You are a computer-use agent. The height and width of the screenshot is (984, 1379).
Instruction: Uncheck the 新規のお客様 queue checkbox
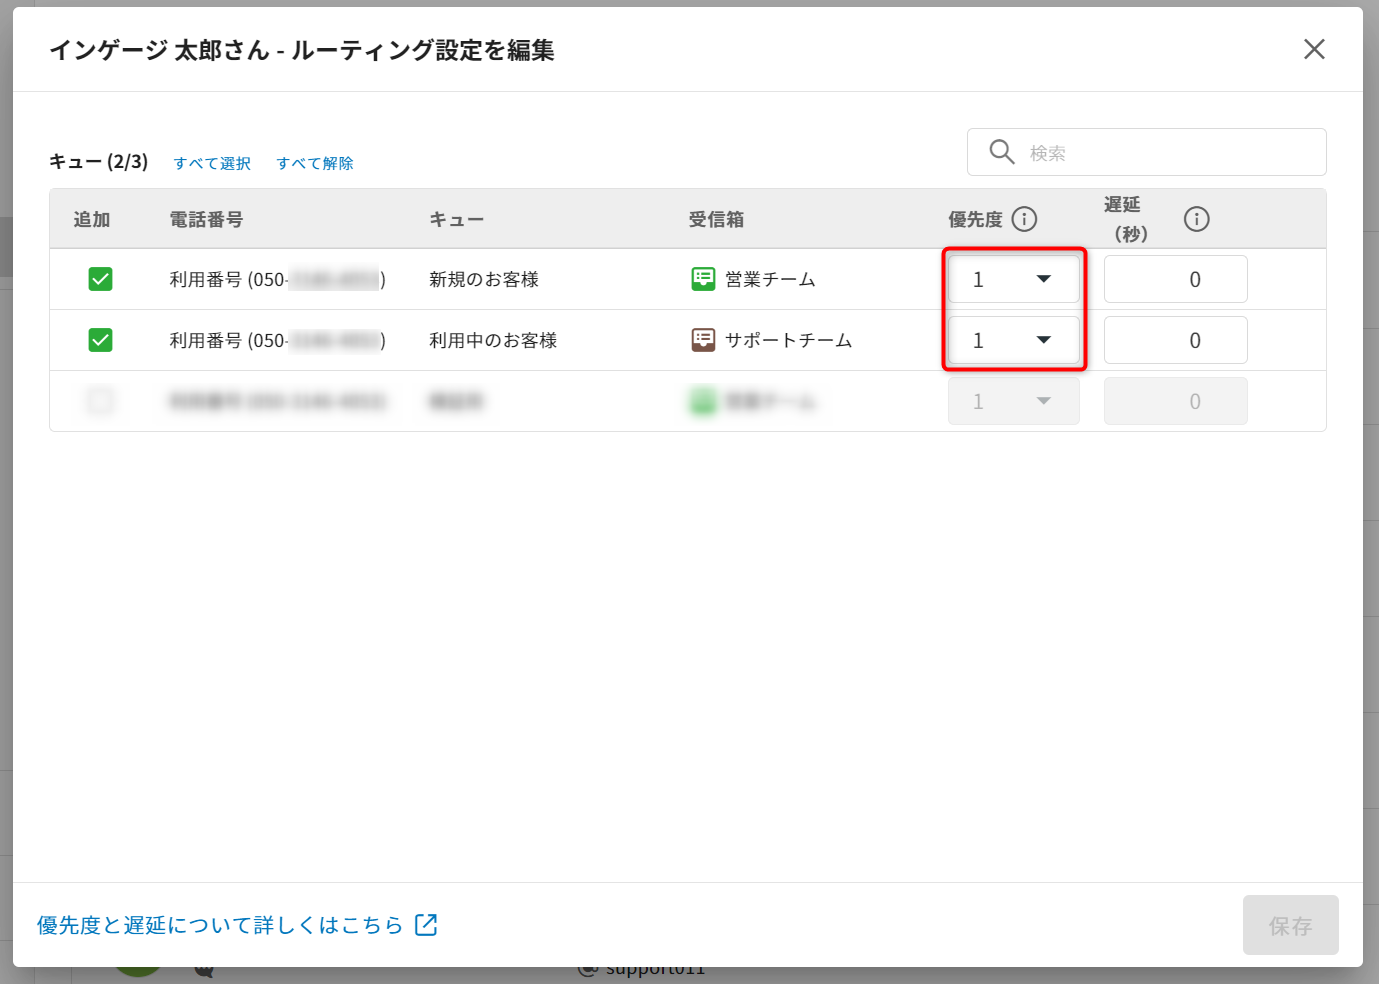tap(100, 279)
